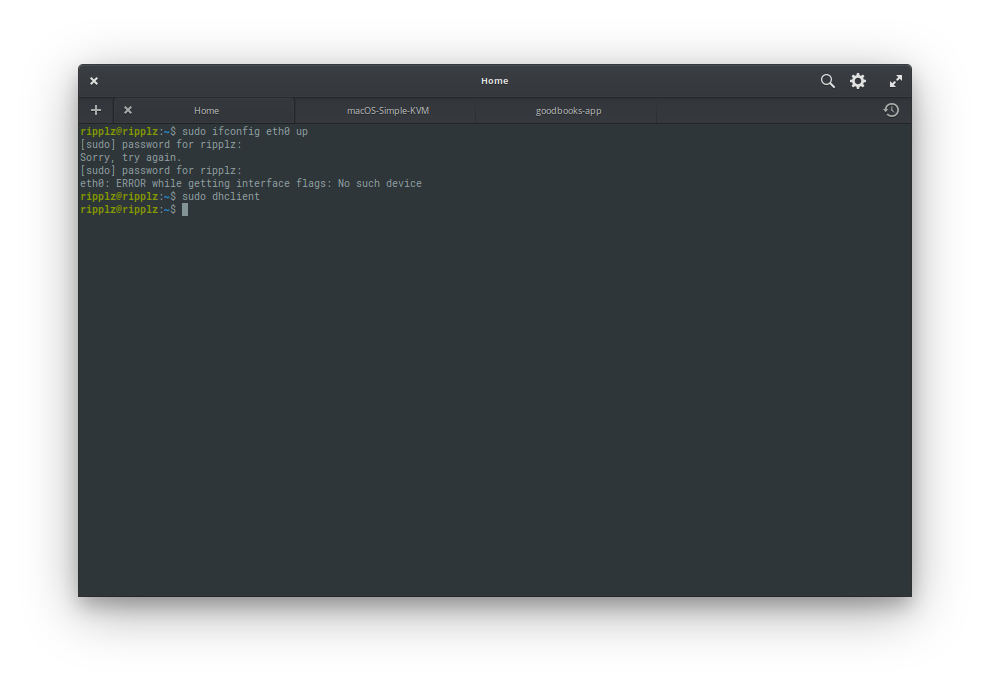Toggle fullscreen with the expand arrows icon
The image size is (990, 689).
896,81
